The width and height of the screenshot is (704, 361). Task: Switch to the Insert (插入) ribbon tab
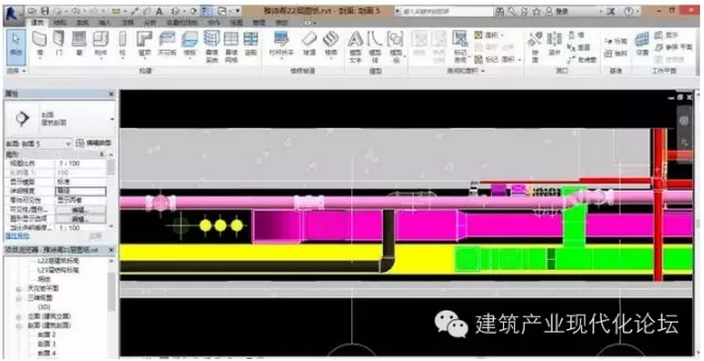click(x=104, y=22)
